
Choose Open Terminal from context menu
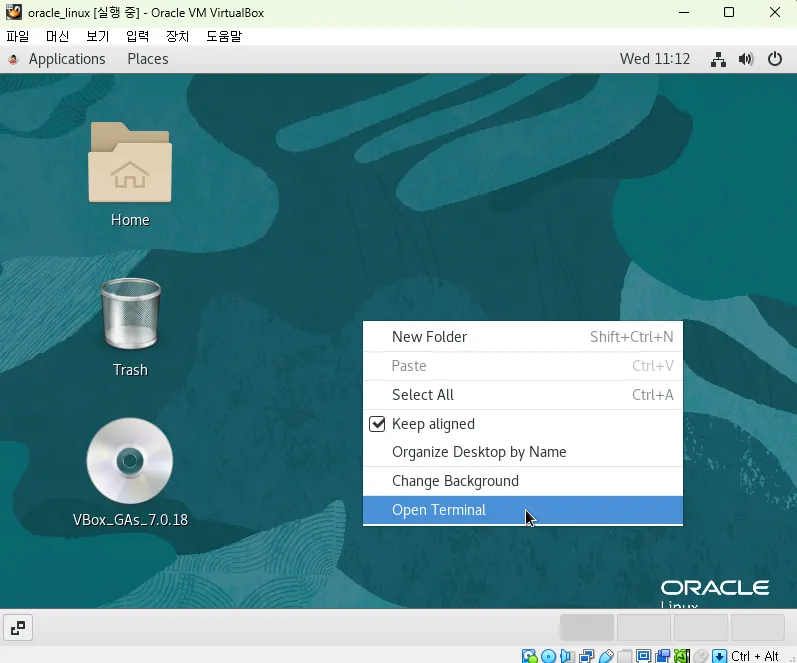point(523,510)
